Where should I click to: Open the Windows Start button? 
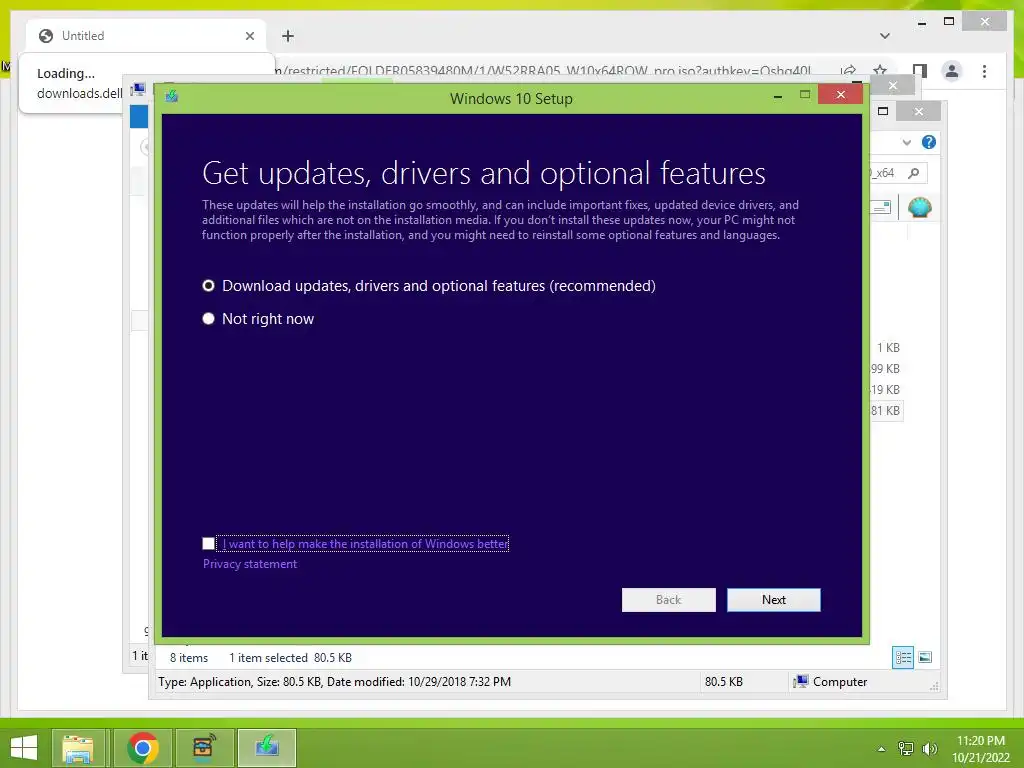(24, 748)
